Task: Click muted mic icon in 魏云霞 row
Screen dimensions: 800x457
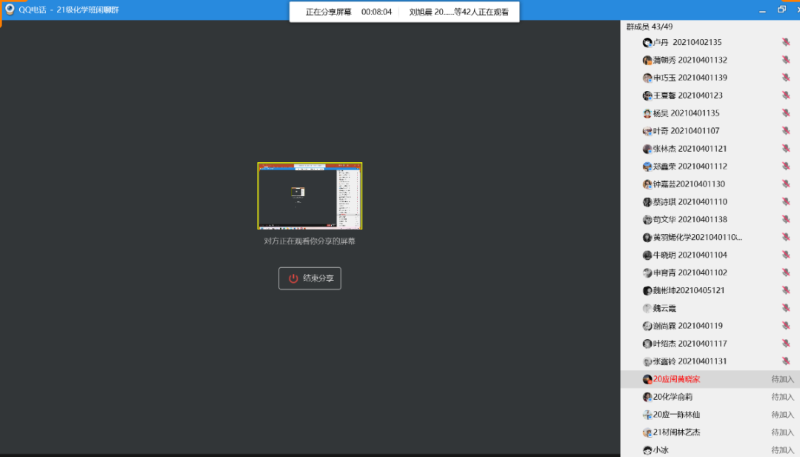Action: (x=786, y=308)
